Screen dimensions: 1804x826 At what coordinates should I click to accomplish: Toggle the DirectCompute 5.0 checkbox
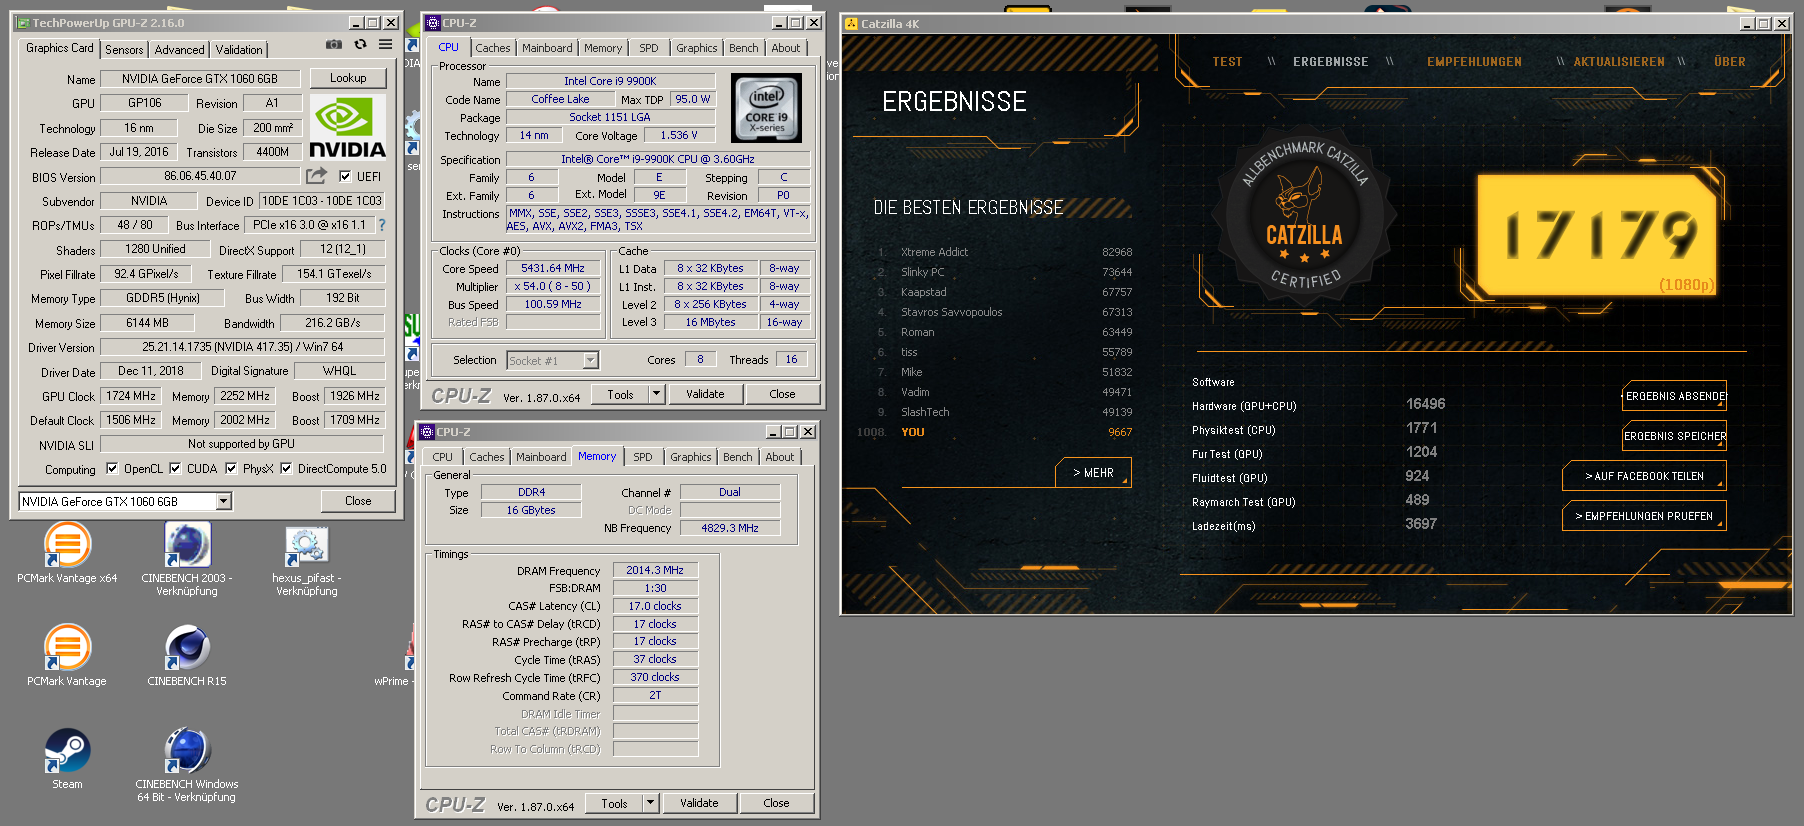pyautogui.click(x=286, y=468)
